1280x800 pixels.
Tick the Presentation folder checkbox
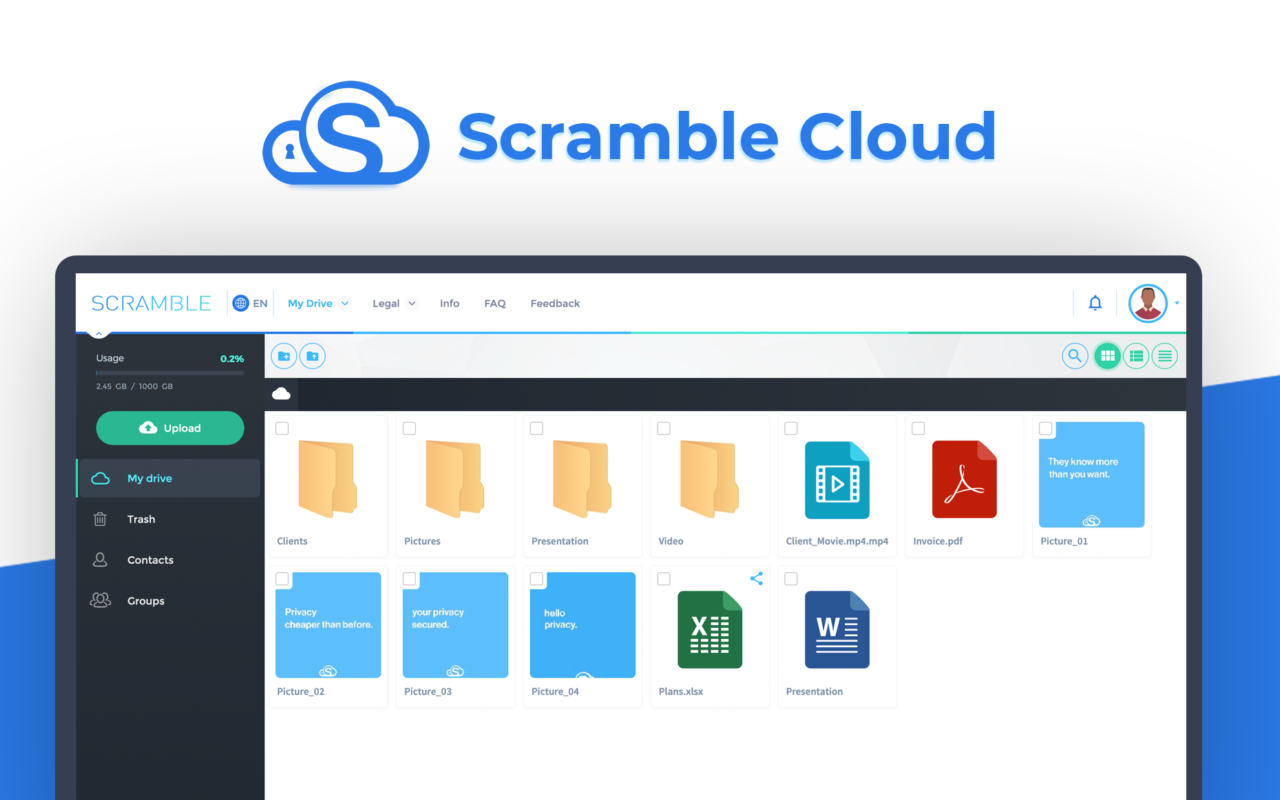pos(536,428)
